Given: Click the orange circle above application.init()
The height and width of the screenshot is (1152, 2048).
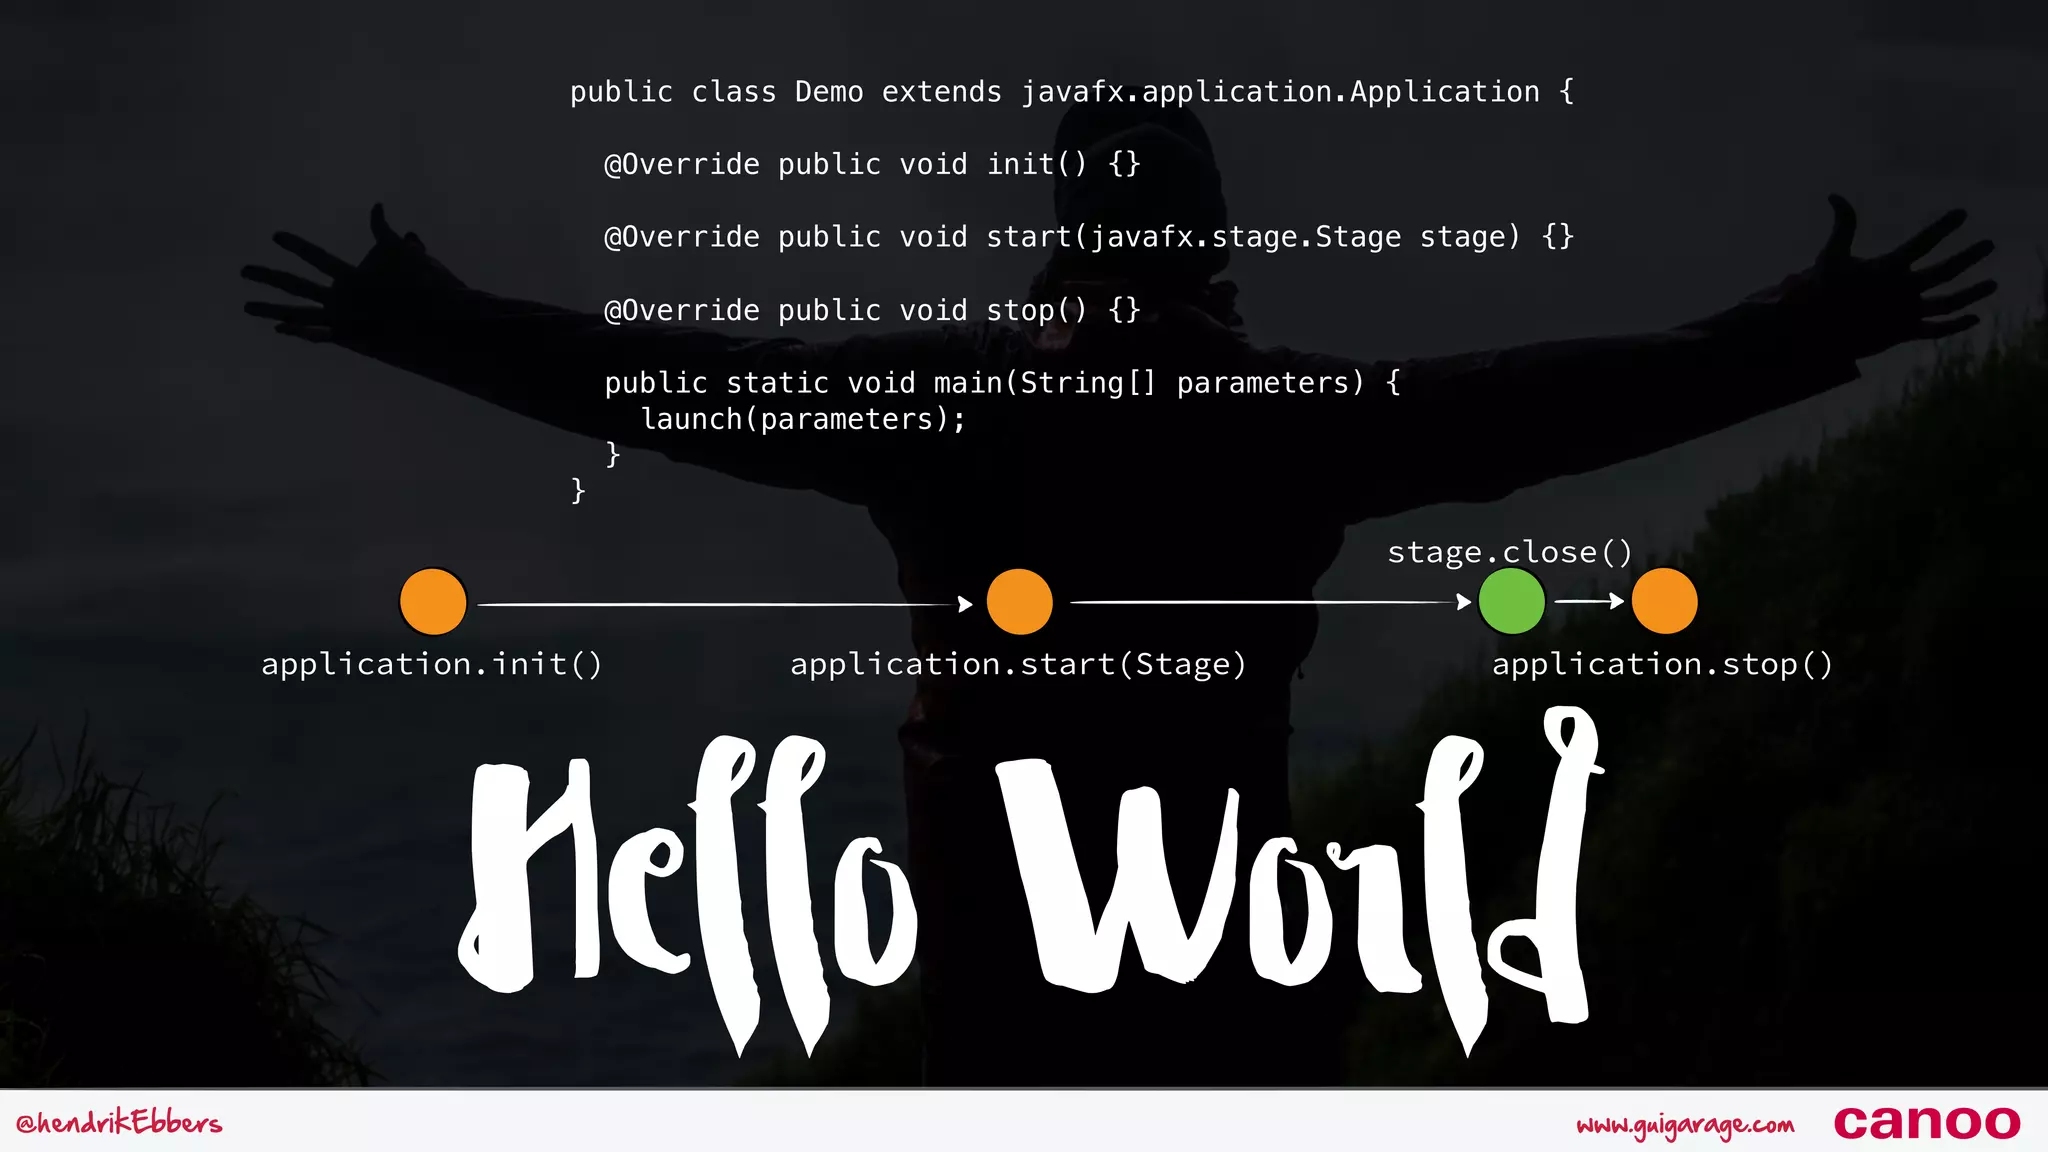Looking at the screenshot, I should click(433, 602).
